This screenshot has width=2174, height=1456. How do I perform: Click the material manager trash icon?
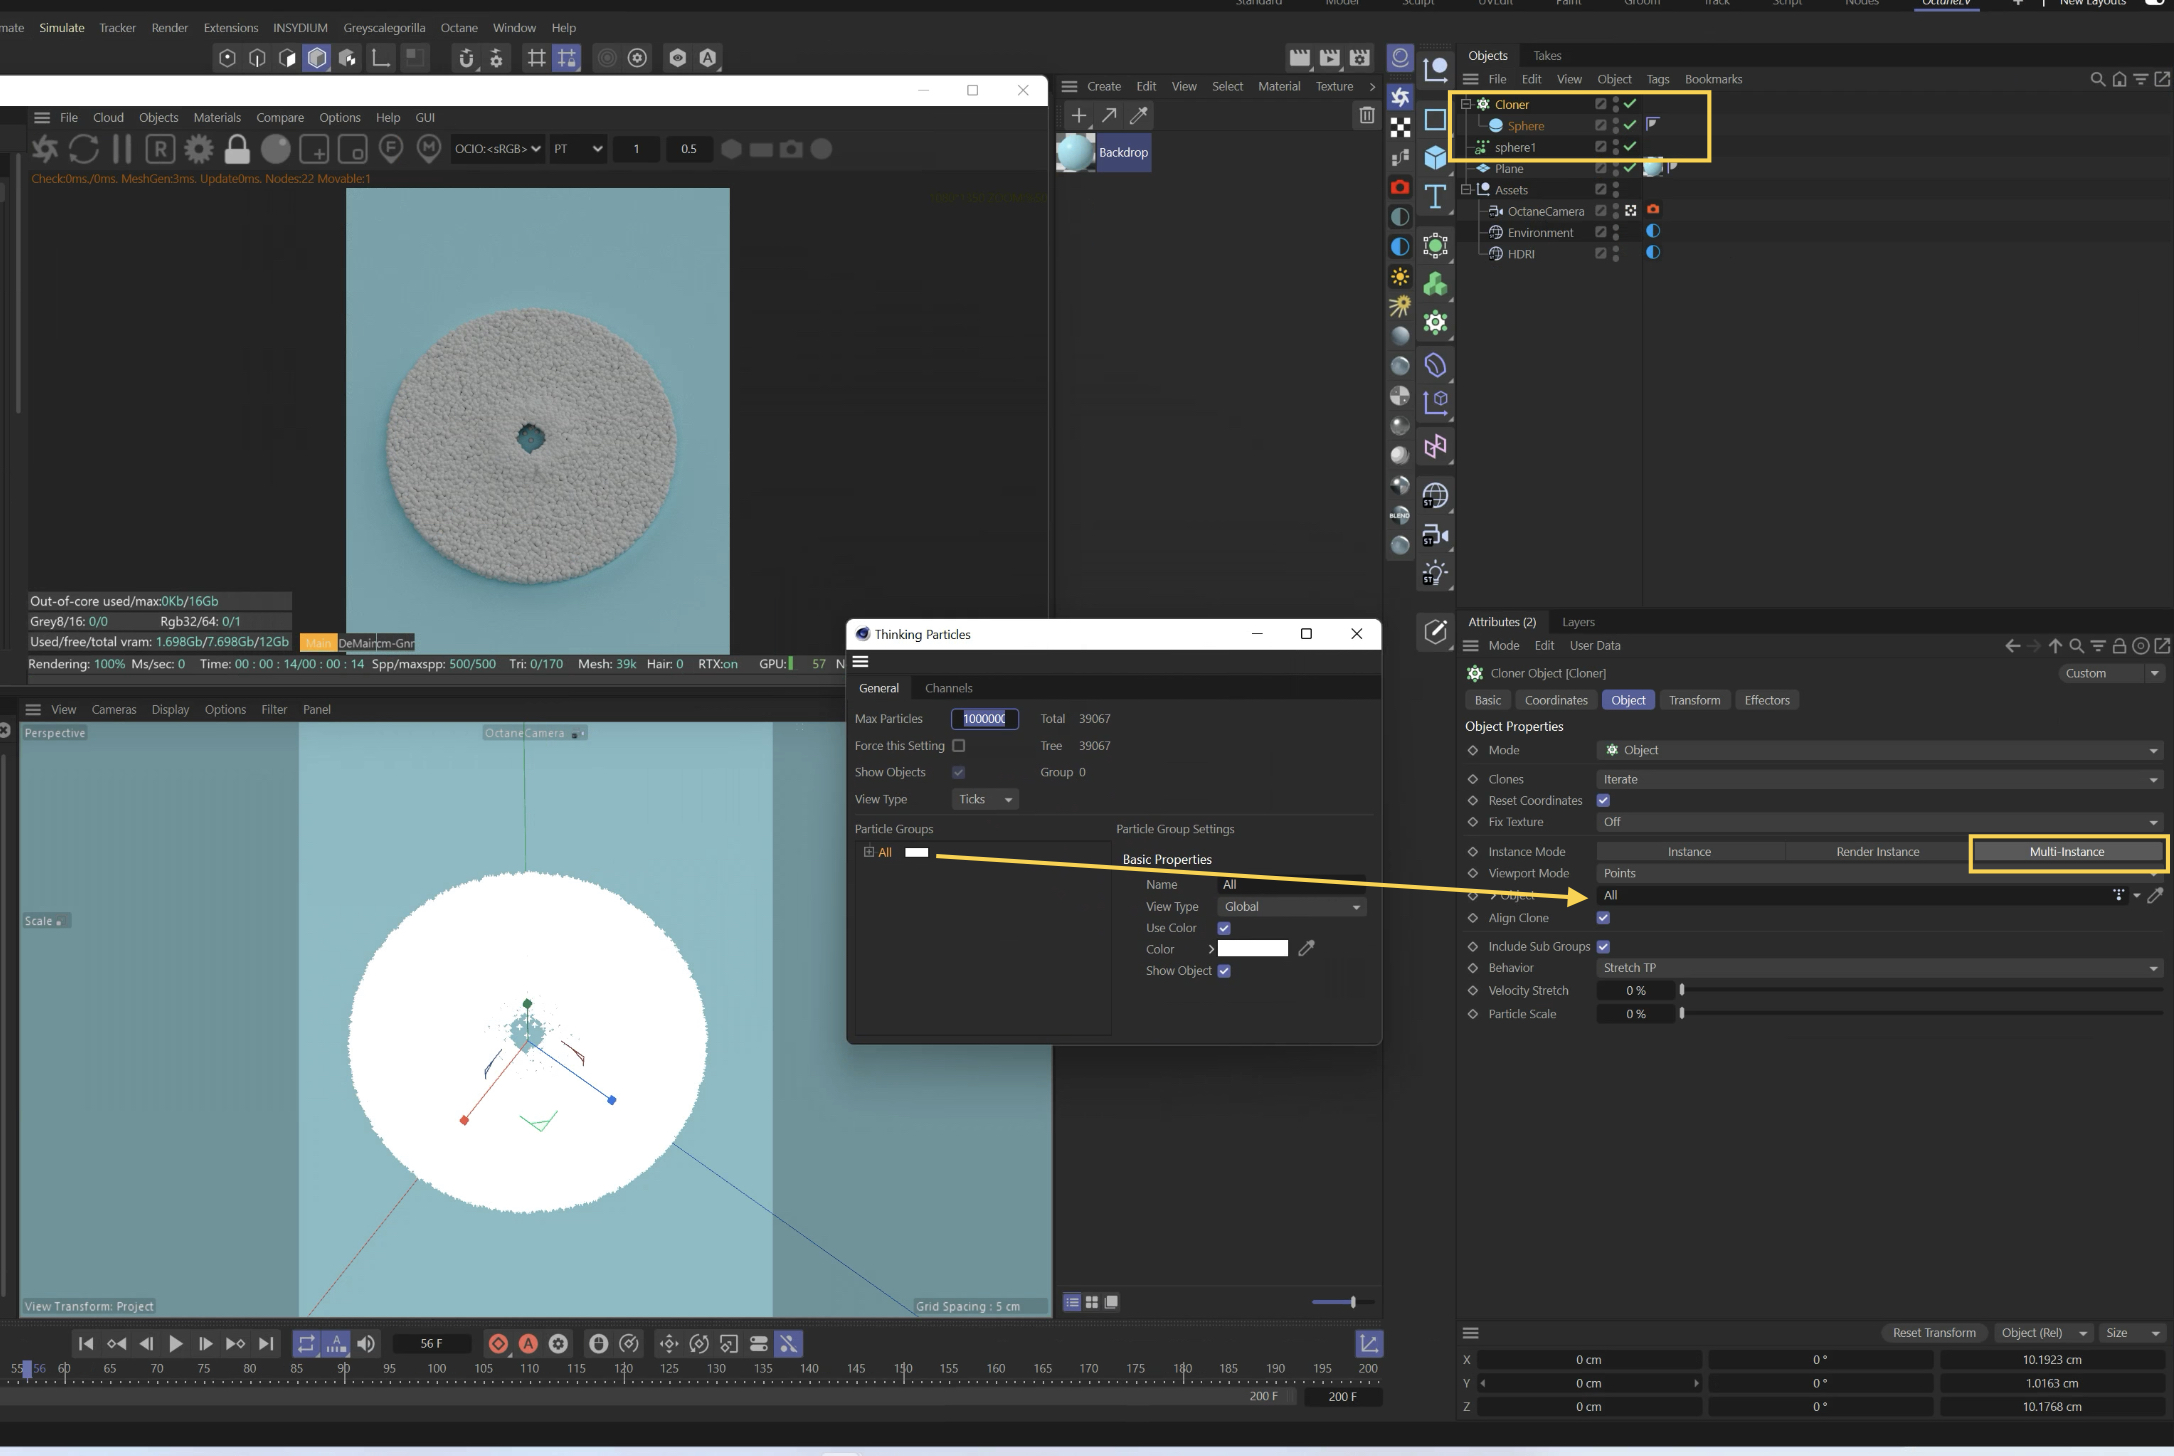point(1366,115)
